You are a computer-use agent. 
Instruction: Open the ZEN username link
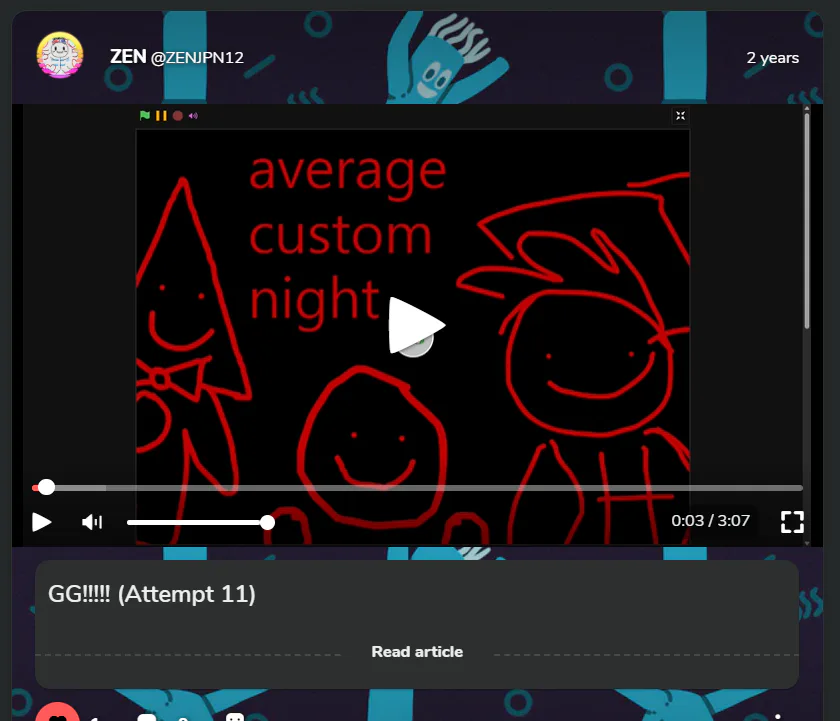pos(128,56)
